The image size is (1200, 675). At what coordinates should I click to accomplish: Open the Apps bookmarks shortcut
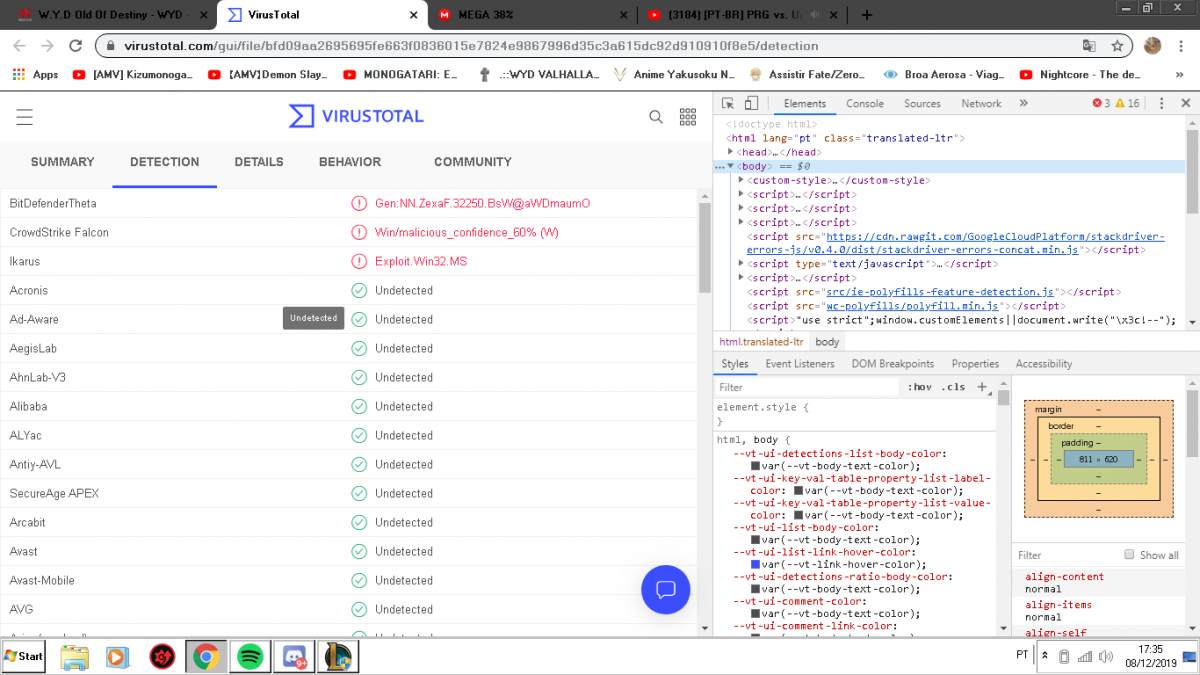[36, 74]
